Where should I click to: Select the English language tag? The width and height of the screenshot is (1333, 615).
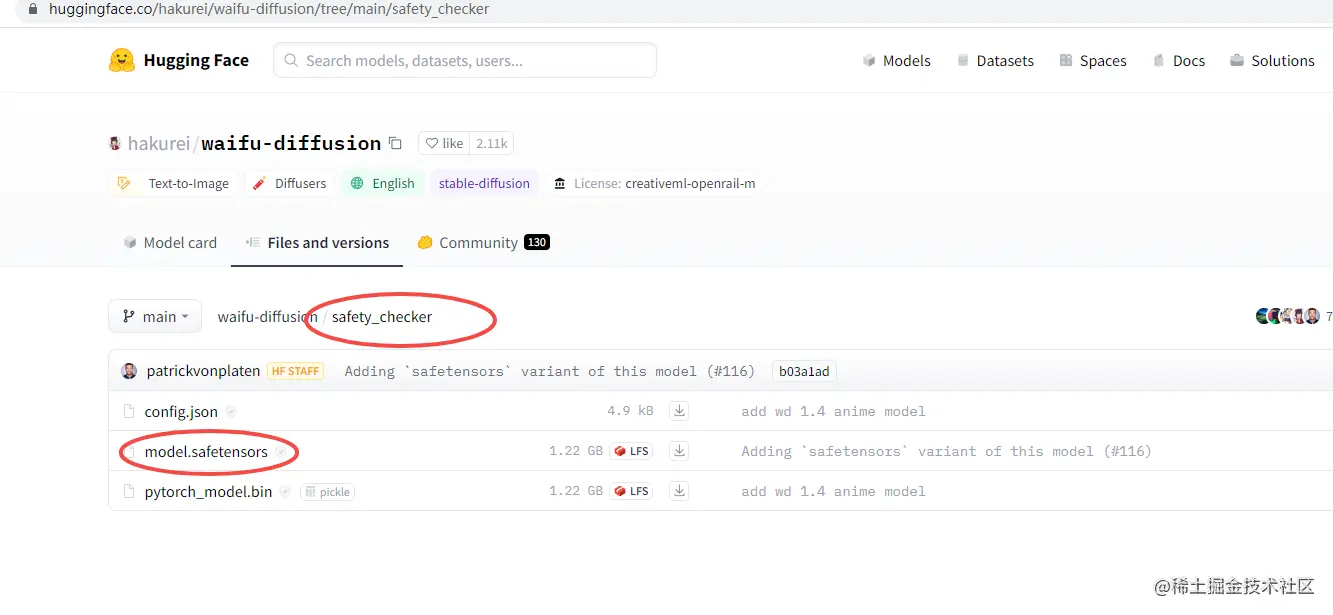pyautogui.click(x=382, y=183)
